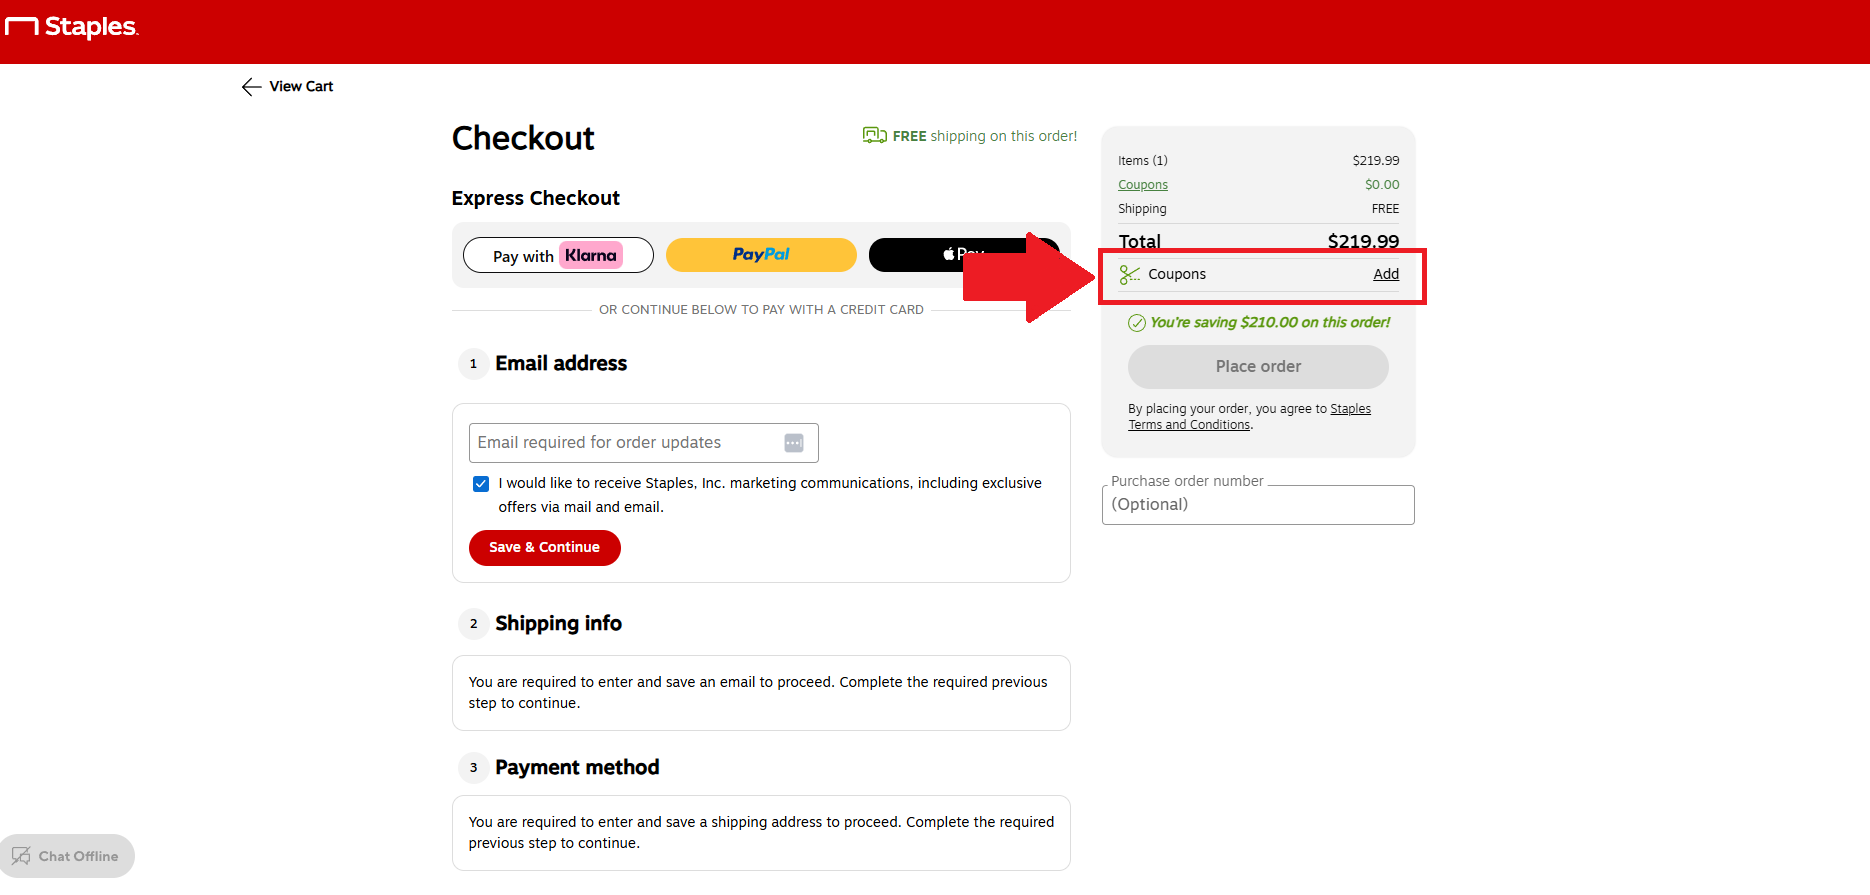Screen dimensions: 1870x895
Task: Click the chat bubble icon
Action: pos(21,856)
